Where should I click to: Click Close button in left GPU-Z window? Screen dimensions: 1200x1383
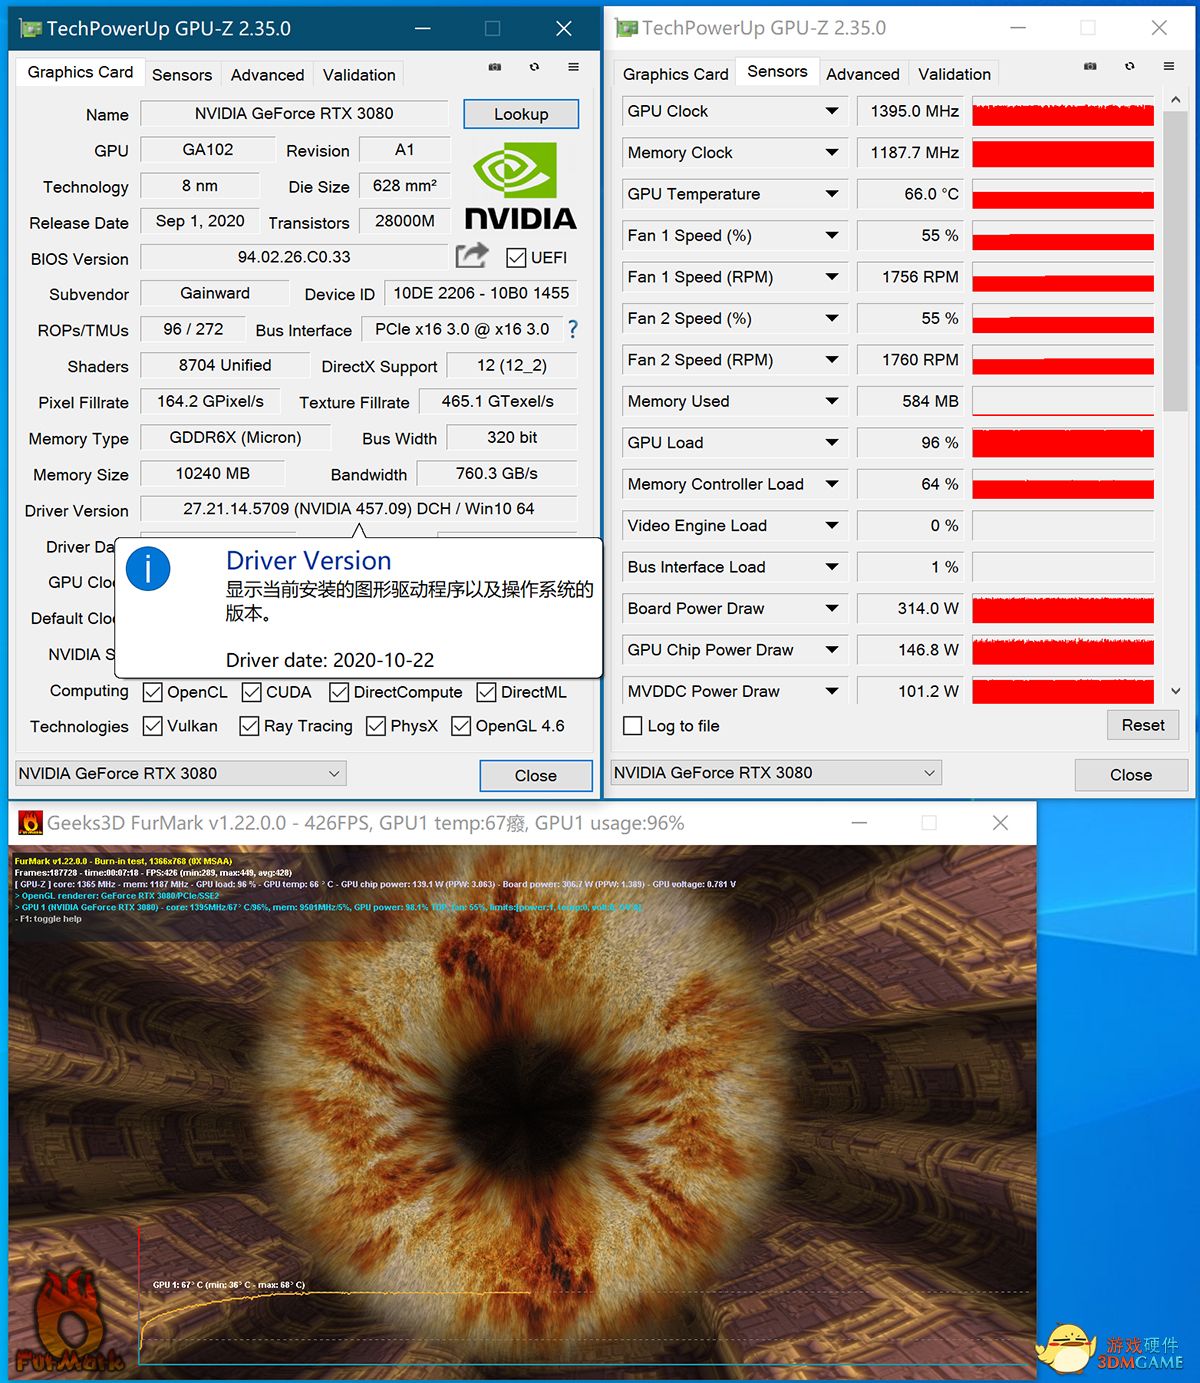(x=536, y=776)
